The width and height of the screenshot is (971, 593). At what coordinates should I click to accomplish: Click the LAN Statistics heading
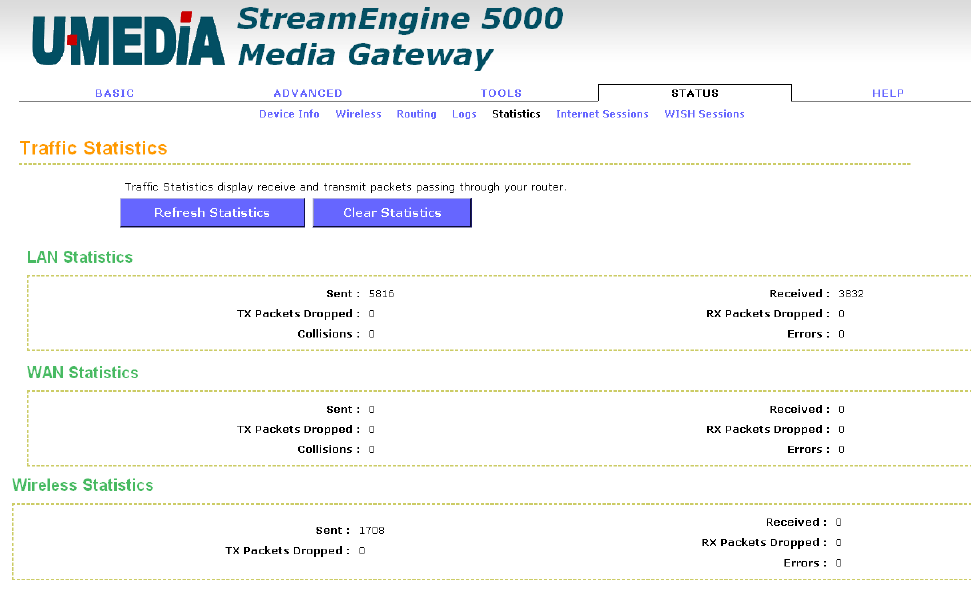coord(80,258)
